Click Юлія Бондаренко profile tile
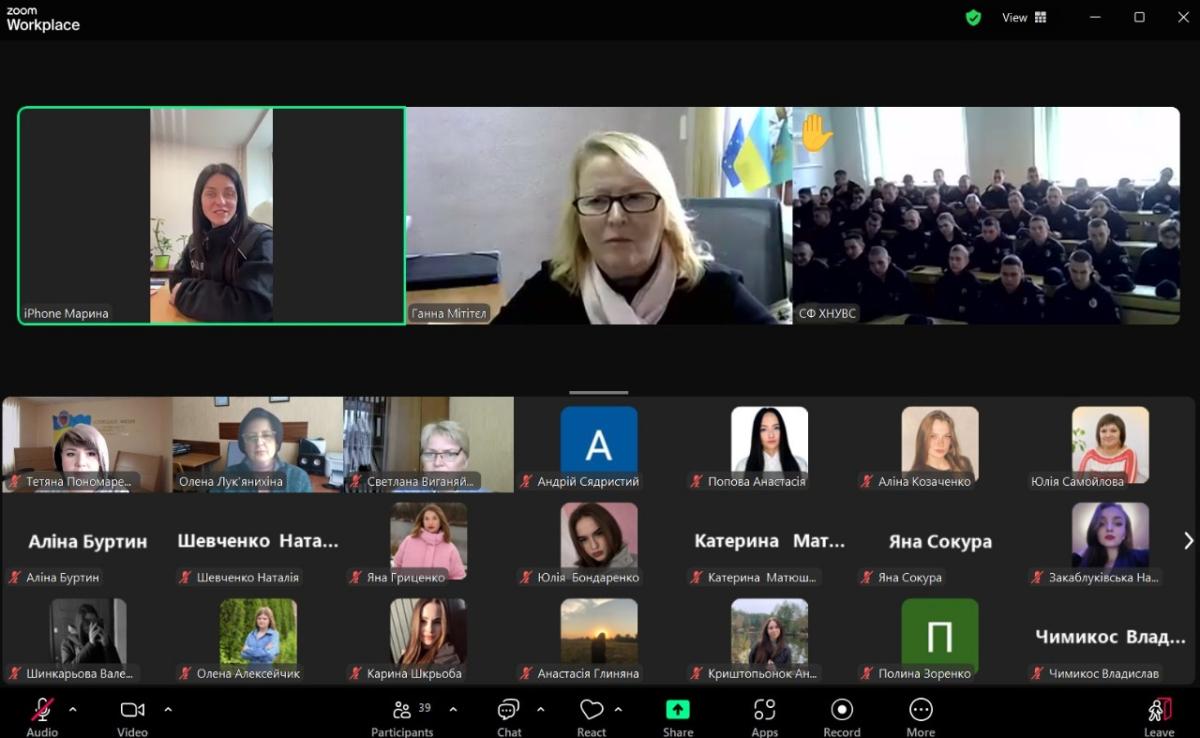 tap(599, 540)
